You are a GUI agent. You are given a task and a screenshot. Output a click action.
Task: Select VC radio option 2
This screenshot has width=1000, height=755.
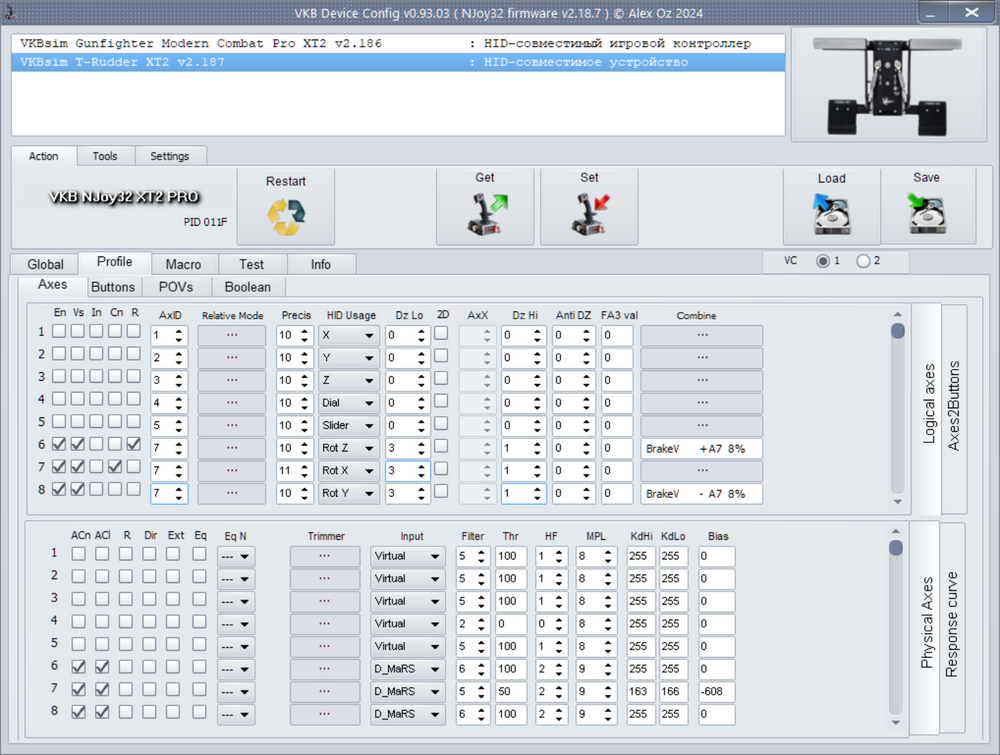point(863,261)
